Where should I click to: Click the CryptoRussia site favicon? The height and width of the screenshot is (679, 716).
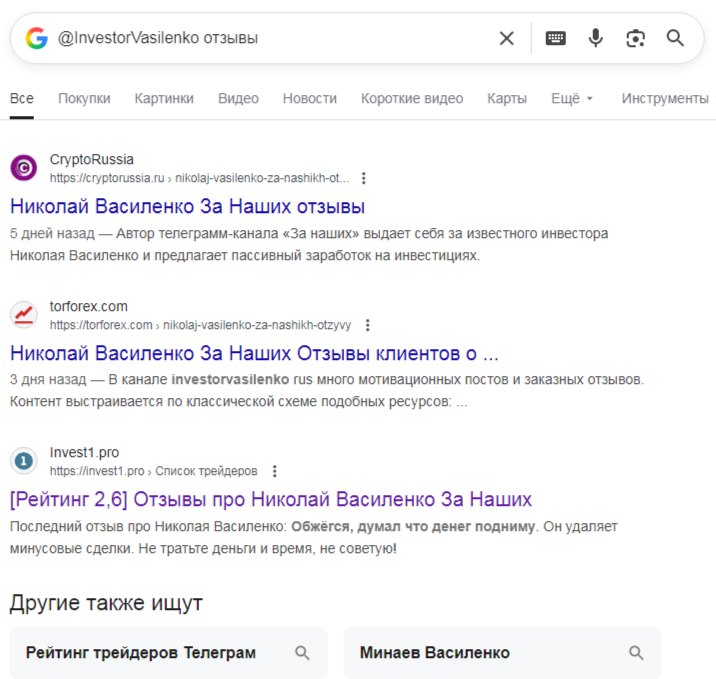24,168
